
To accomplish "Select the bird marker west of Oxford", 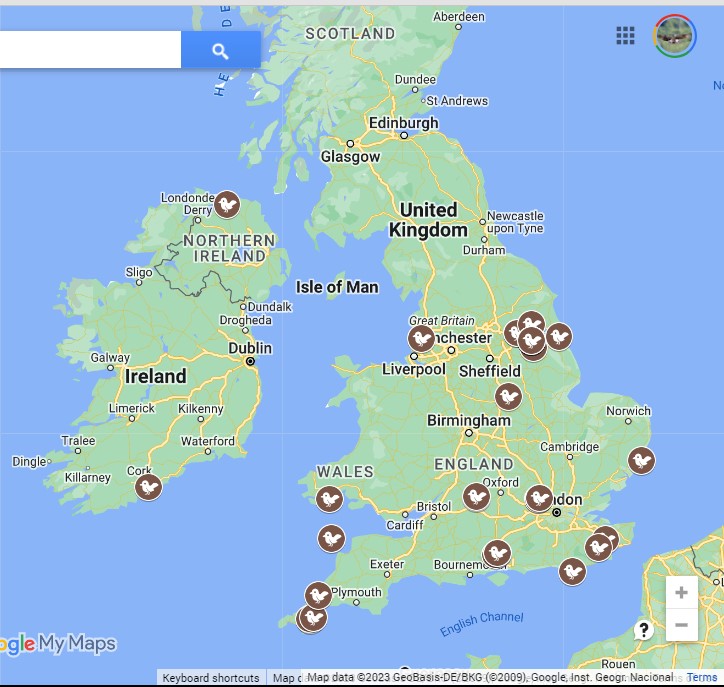I will [x=476, y=496].
